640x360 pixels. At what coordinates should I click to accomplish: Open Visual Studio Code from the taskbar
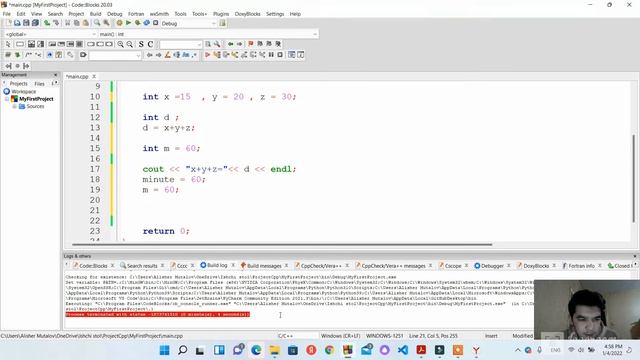click(403, 350)
